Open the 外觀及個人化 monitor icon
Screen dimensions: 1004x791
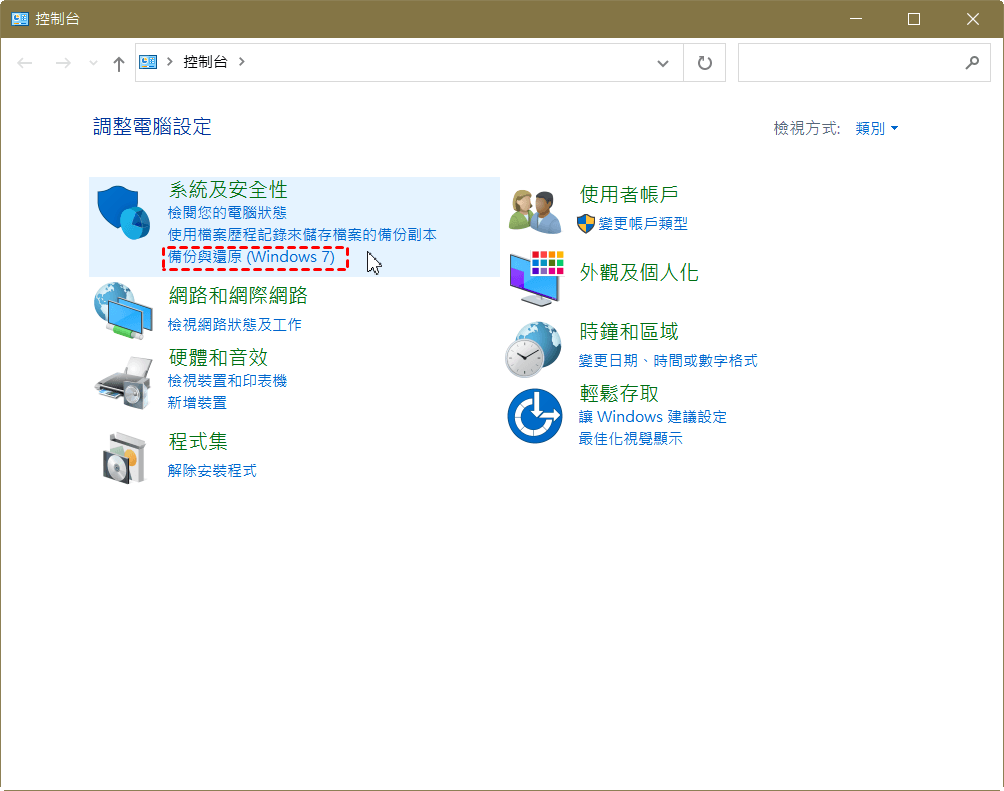535,277
